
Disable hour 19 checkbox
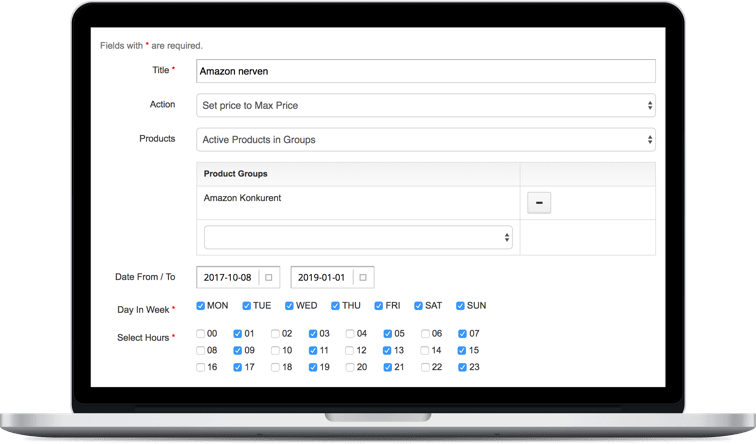coord(313,367)
